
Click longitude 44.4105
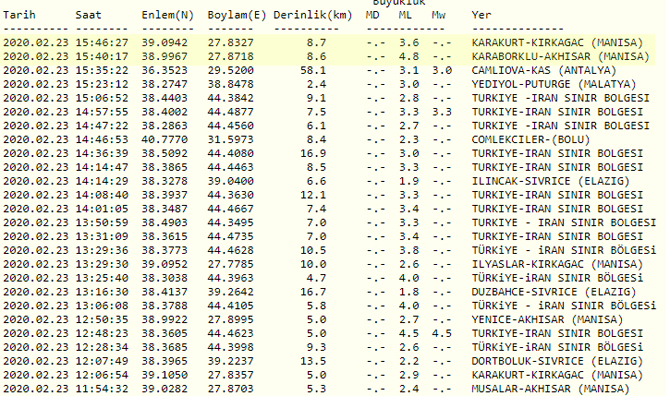[231, 306]
